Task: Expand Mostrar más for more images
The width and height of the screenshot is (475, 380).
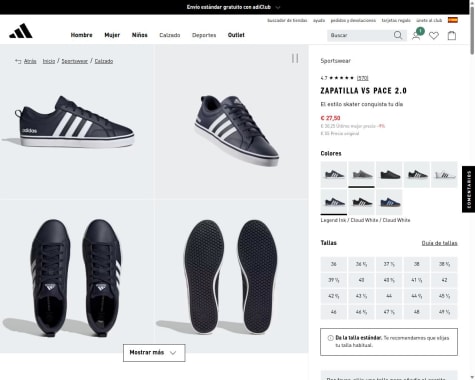Action: click(154, 353)
